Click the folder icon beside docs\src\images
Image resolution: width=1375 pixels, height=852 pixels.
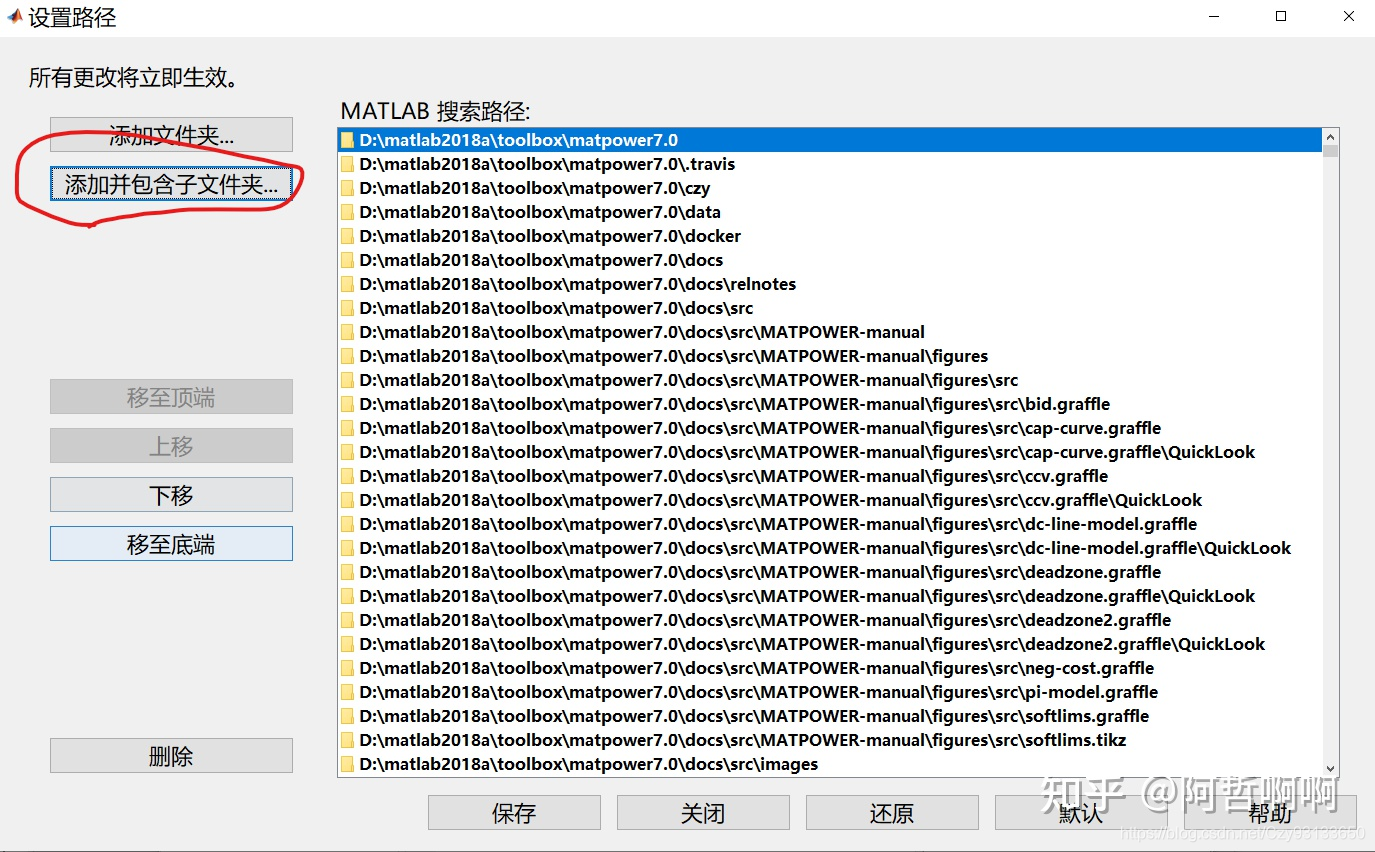click(x=346, y=763)
